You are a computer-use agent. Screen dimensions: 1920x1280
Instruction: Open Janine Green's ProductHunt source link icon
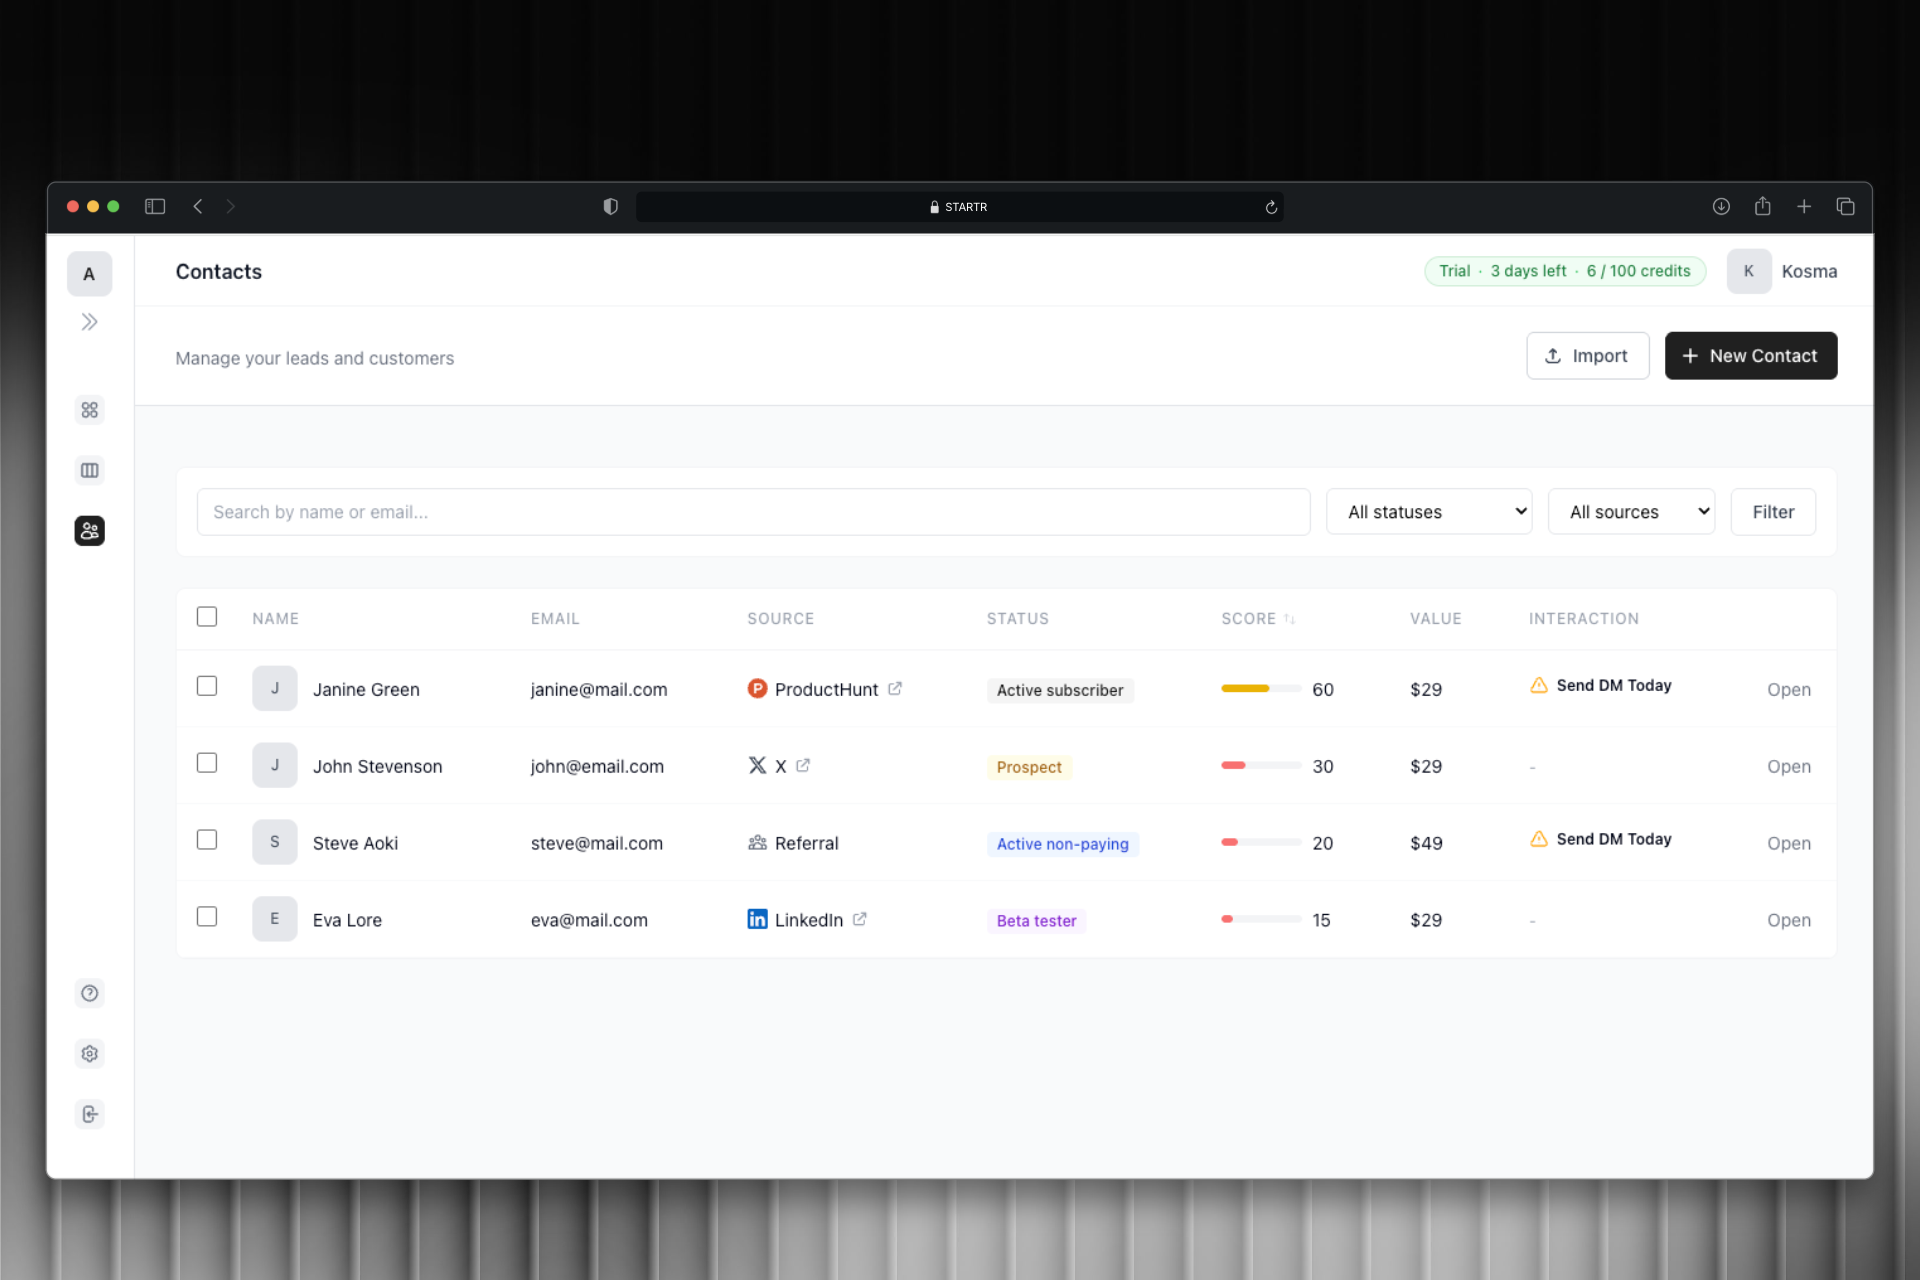895,688
